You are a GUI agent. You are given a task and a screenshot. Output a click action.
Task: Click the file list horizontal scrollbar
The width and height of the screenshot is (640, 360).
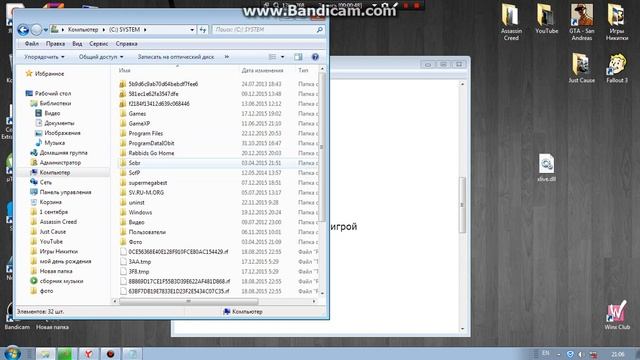coord(188,301)
